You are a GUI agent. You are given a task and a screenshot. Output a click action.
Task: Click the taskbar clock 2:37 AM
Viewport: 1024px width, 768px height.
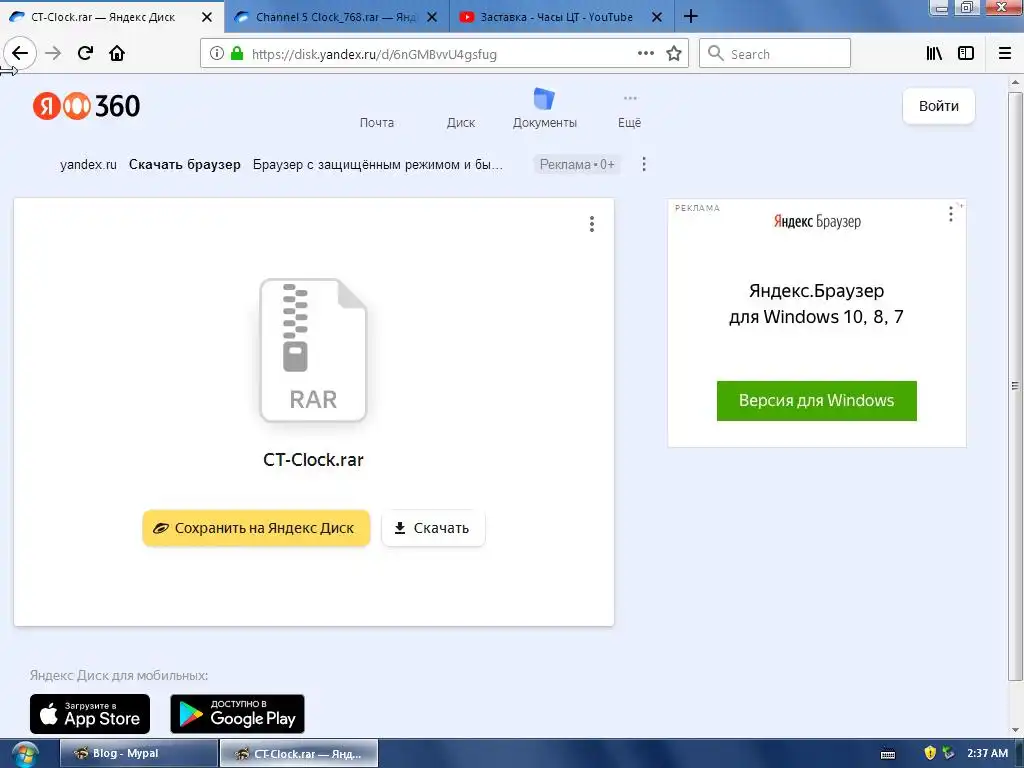click(x=987, y=753)
